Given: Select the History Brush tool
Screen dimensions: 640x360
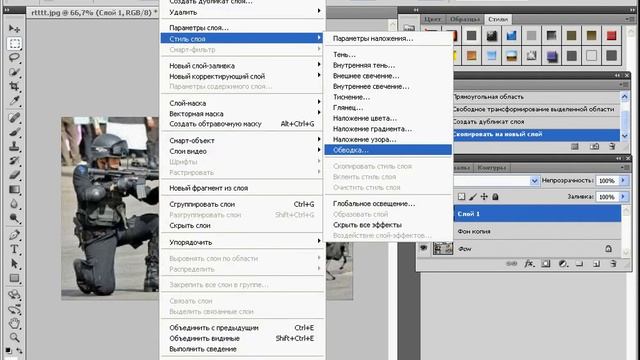Looking at the screenshot, I should pos(14,161).
